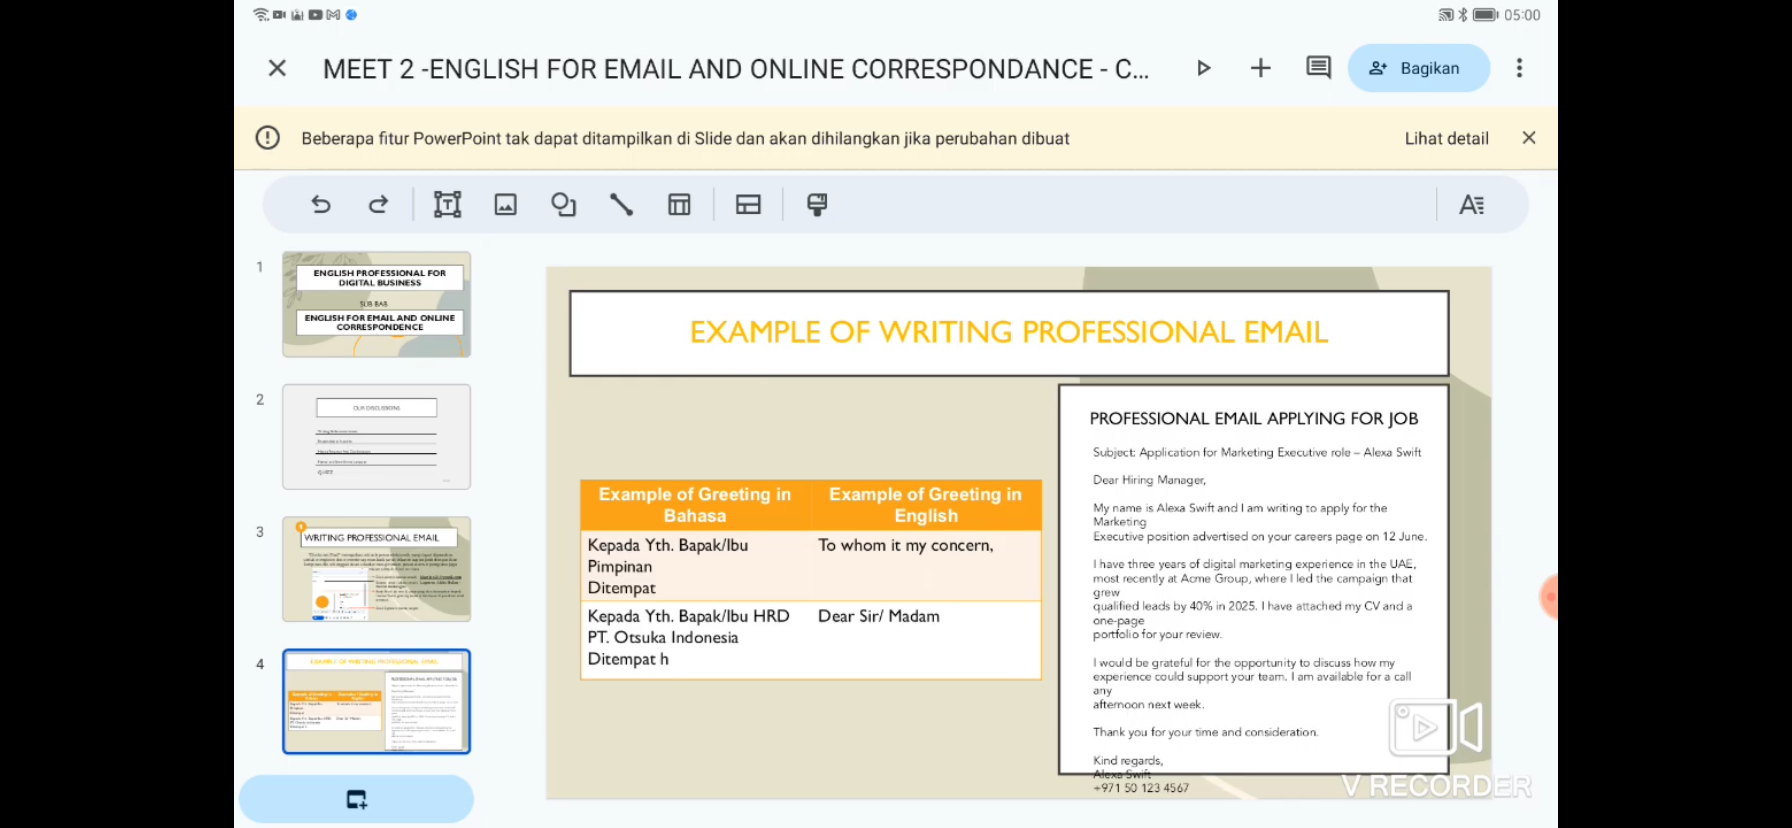Screen dimensions: 1792x828
Task: Tap the battery status icon
Action: click(1486, 15)
